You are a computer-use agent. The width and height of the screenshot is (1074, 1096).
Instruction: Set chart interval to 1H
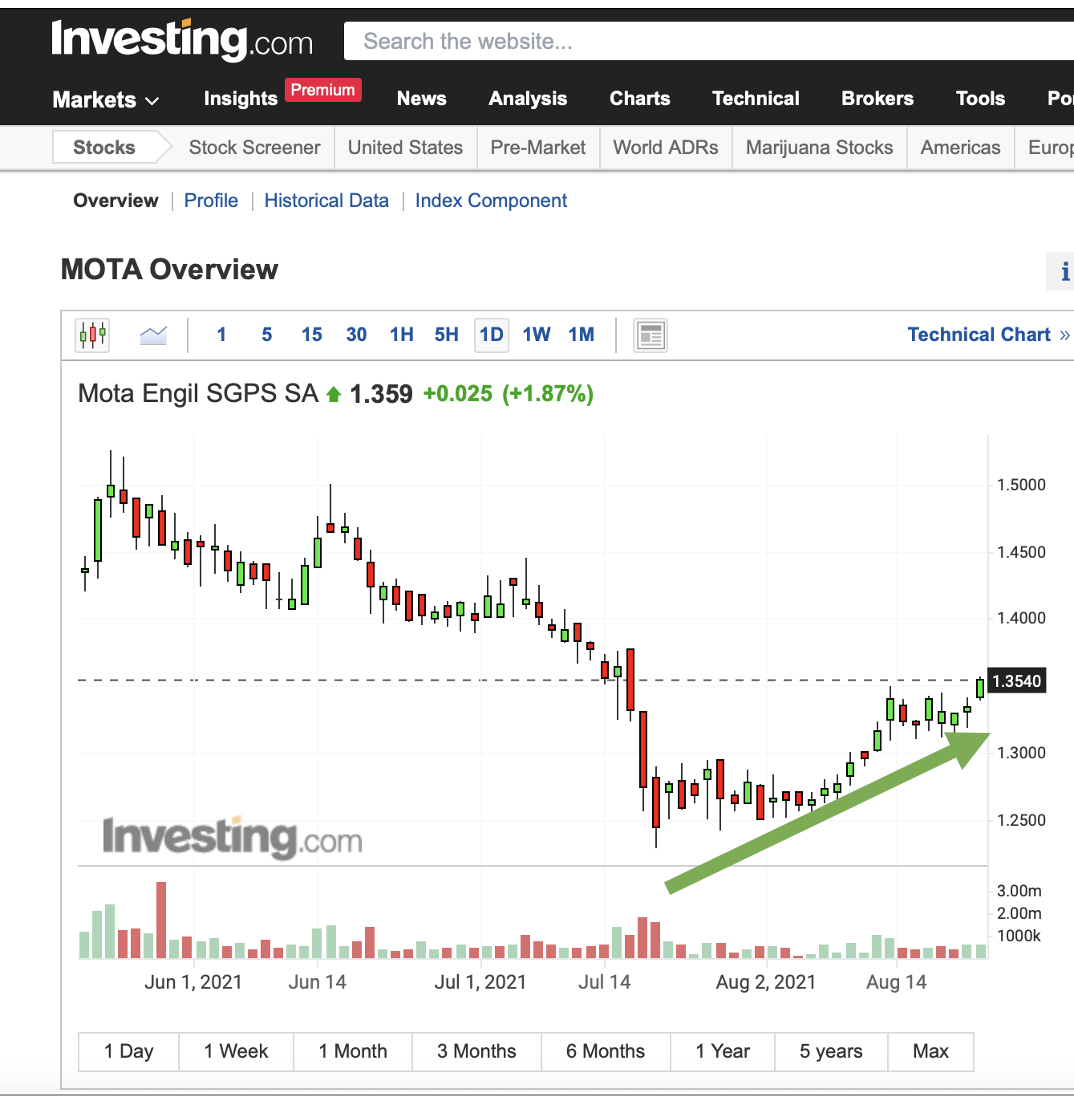coord(402,335)
